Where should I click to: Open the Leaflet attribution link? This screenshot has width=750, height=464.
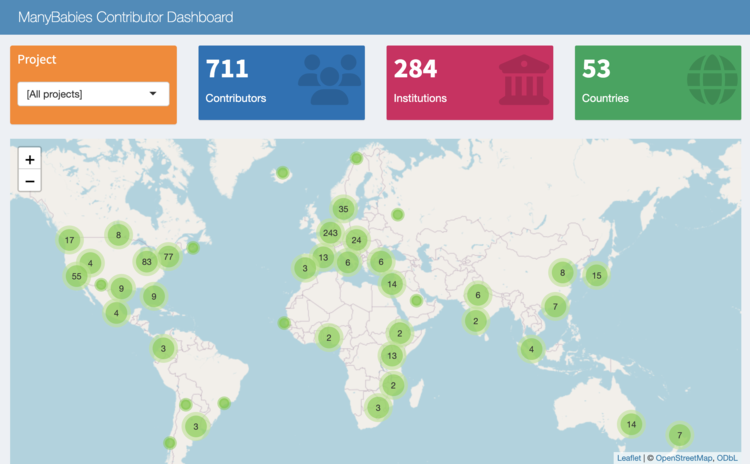(629, 458)
